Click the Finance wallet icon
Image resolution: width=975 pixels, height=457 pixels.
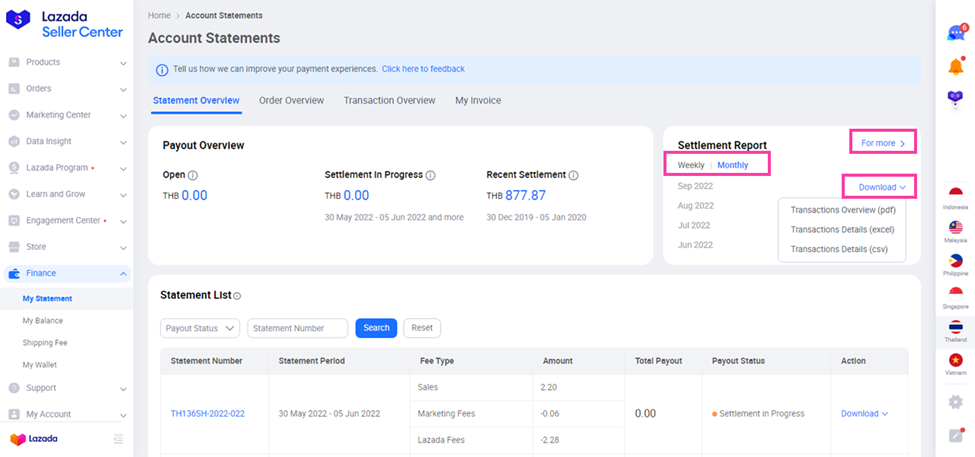pos(14,273)
